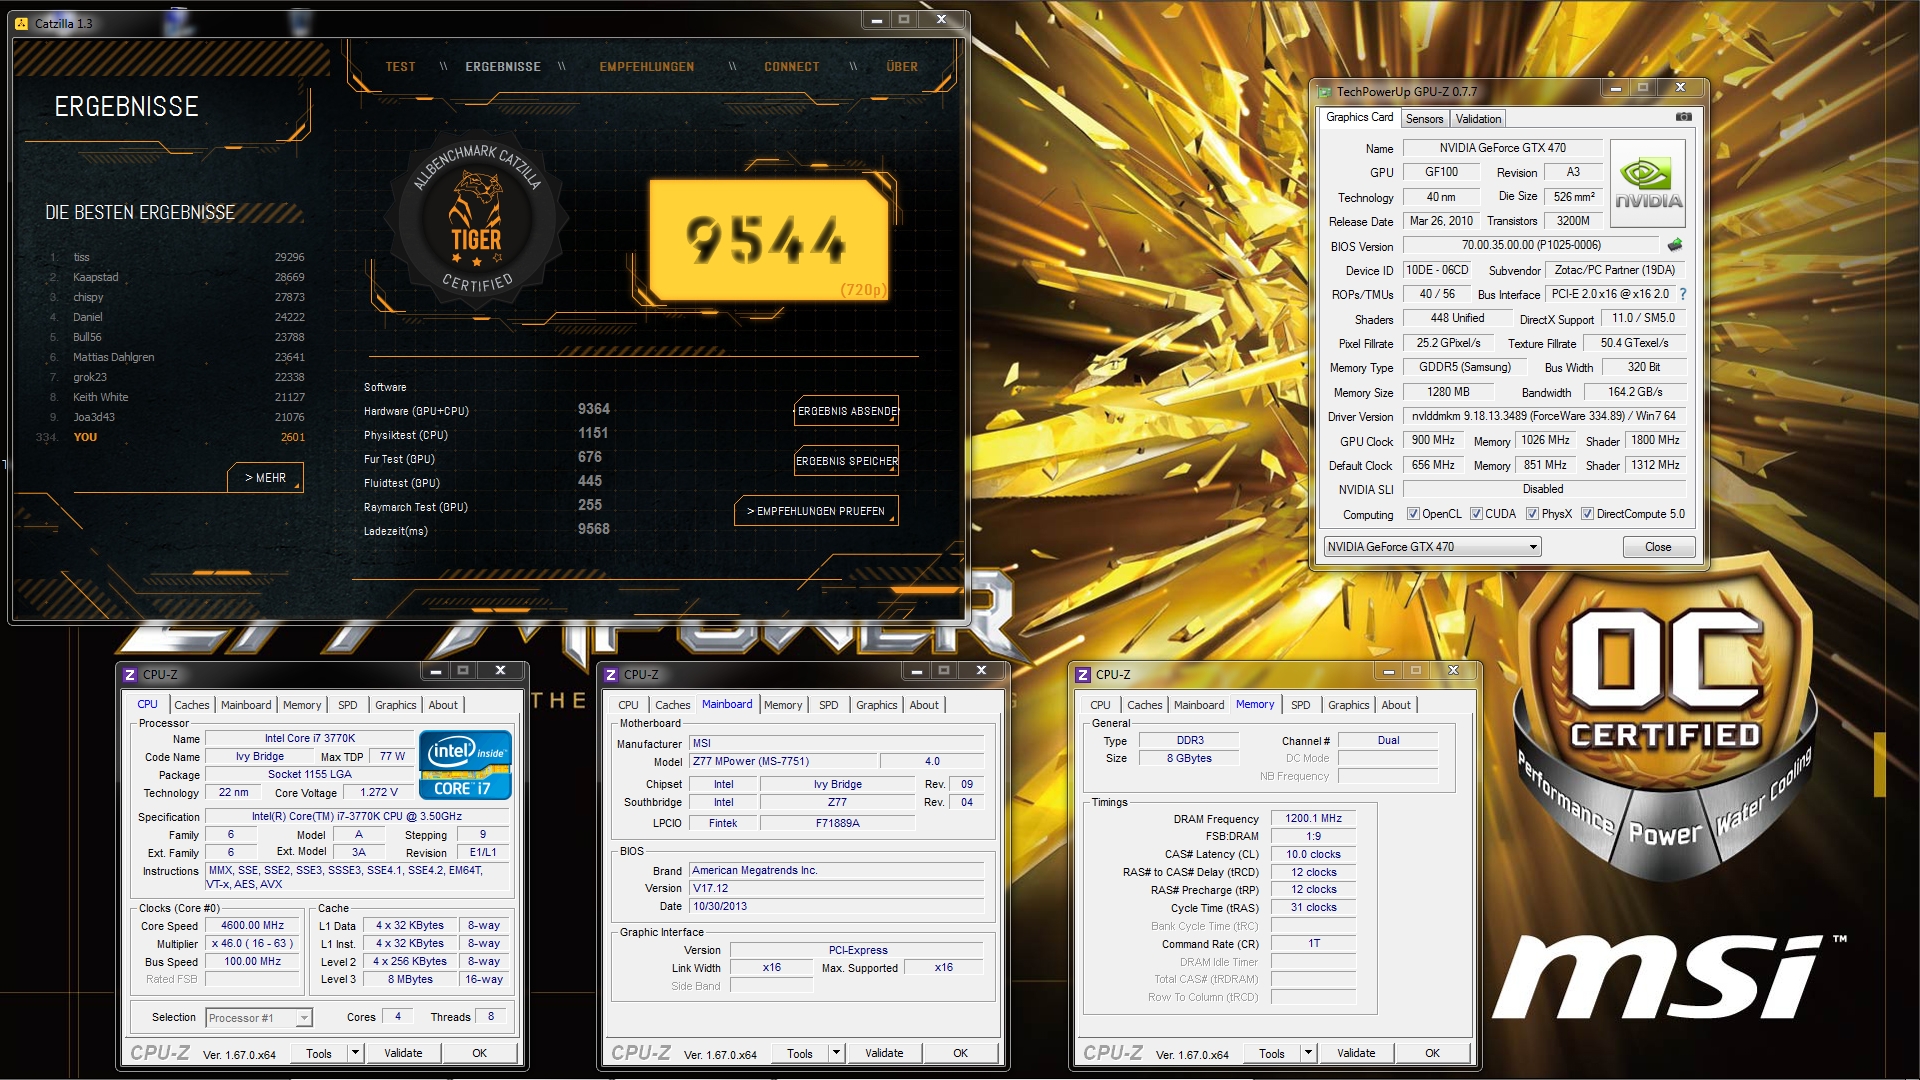1920x1080 pixels.
Task: Open Mainboard tab in CPU tab CPU-Z window
Action: (x=246, y=705)
